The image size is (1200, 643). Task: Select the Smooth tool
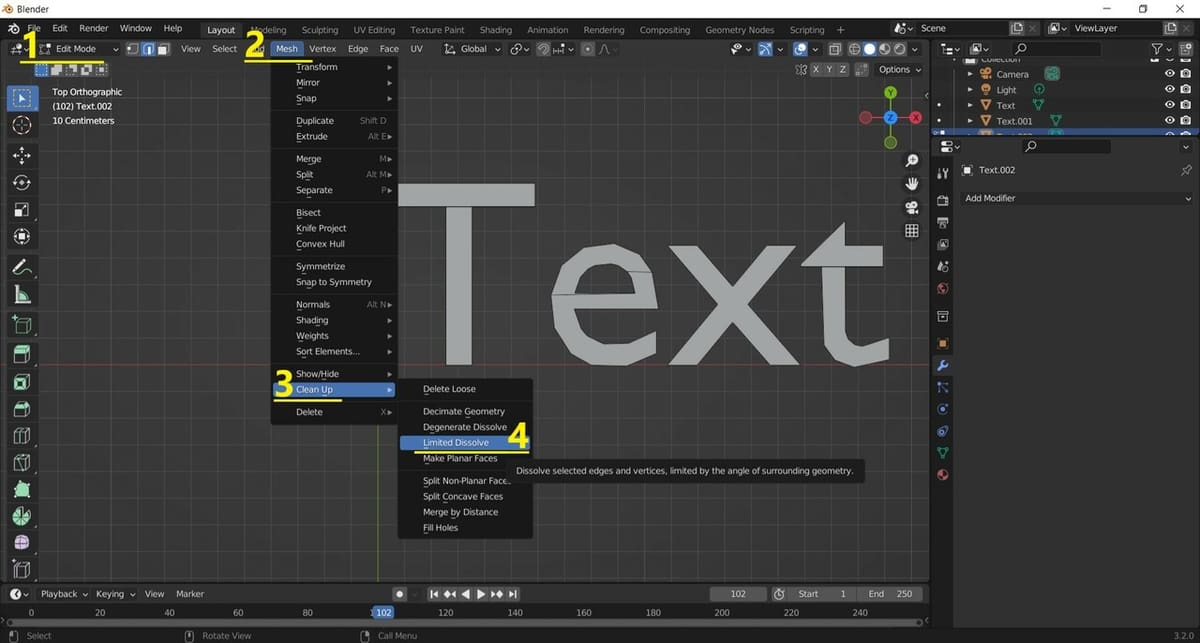pyautogui.click(x=22, y=542)
